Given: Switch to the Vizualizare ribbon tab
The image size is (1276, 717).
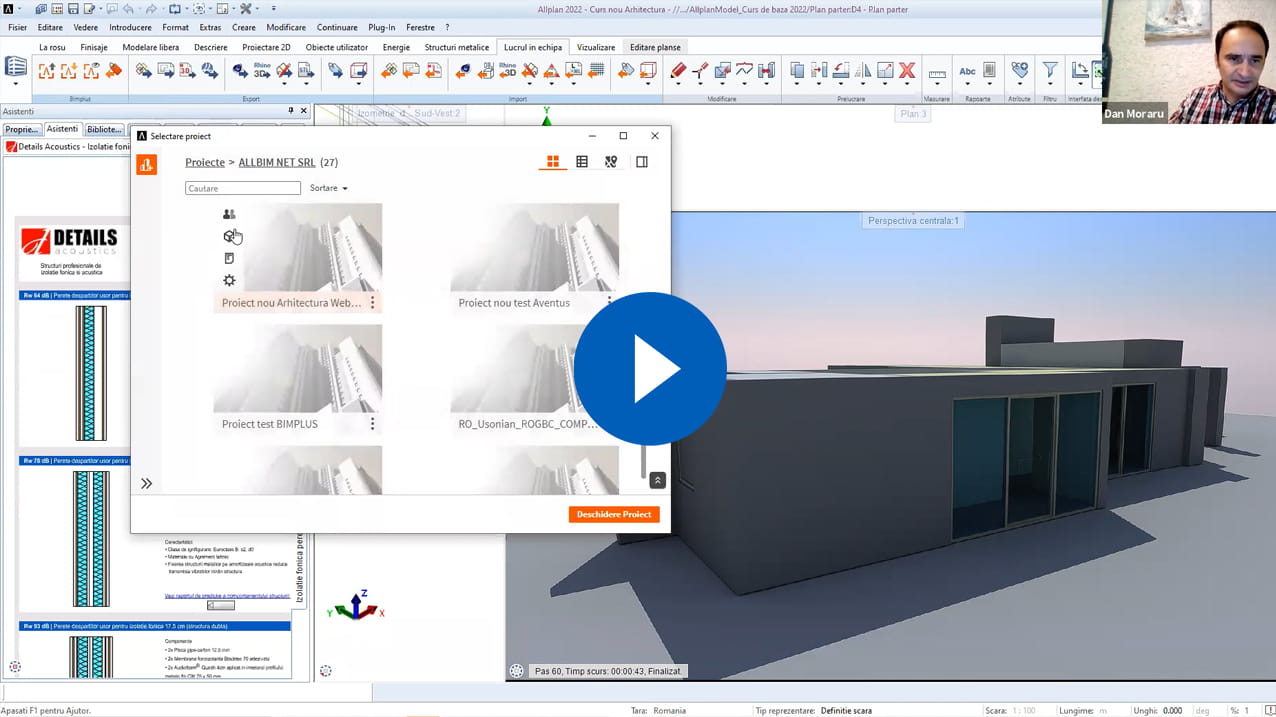Looking at the screenshot, I should (596, 47).
